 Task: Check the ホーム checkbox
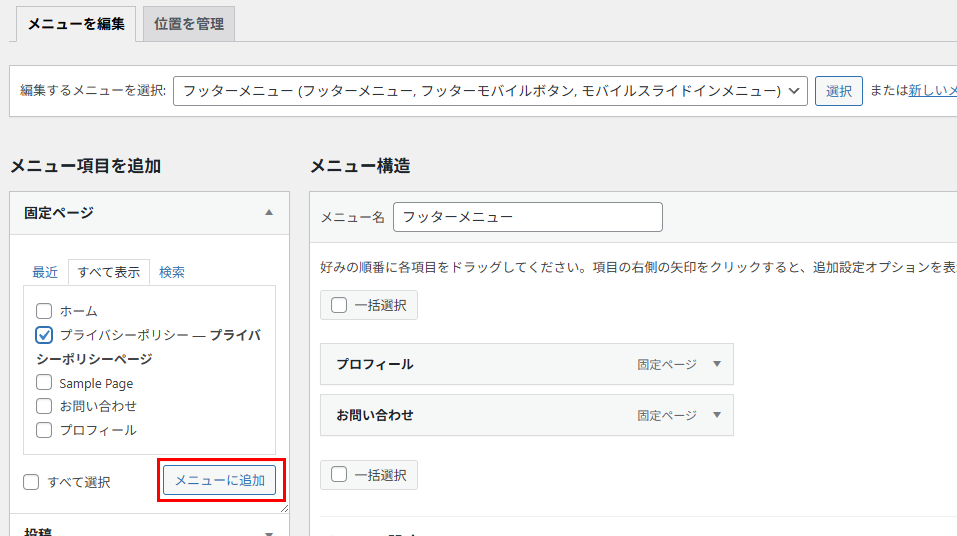click(44, 311)
